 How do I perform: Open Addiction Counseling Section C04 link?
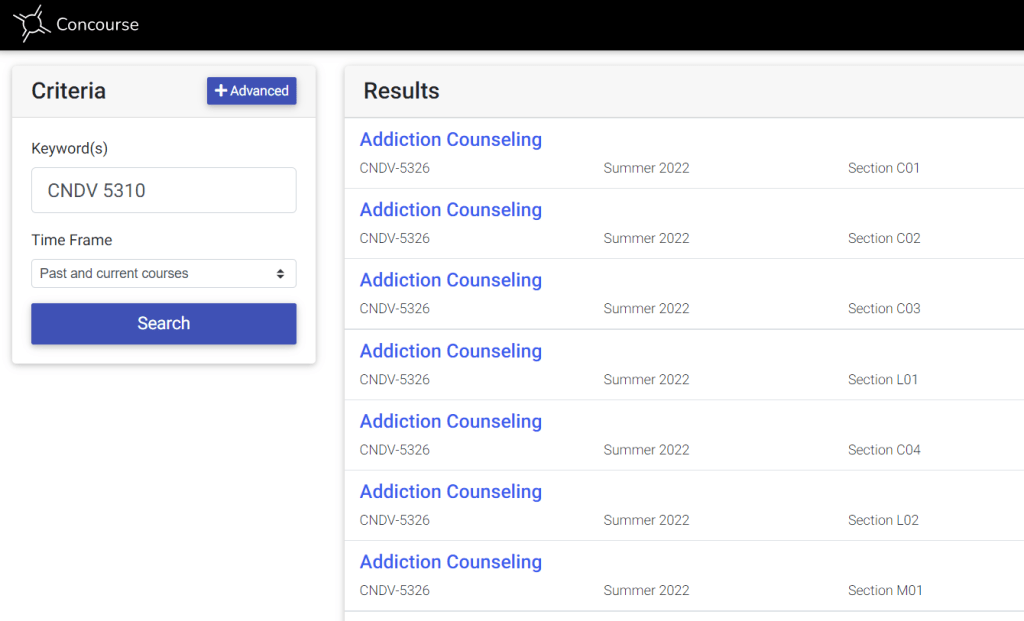(x=451, y=421)
